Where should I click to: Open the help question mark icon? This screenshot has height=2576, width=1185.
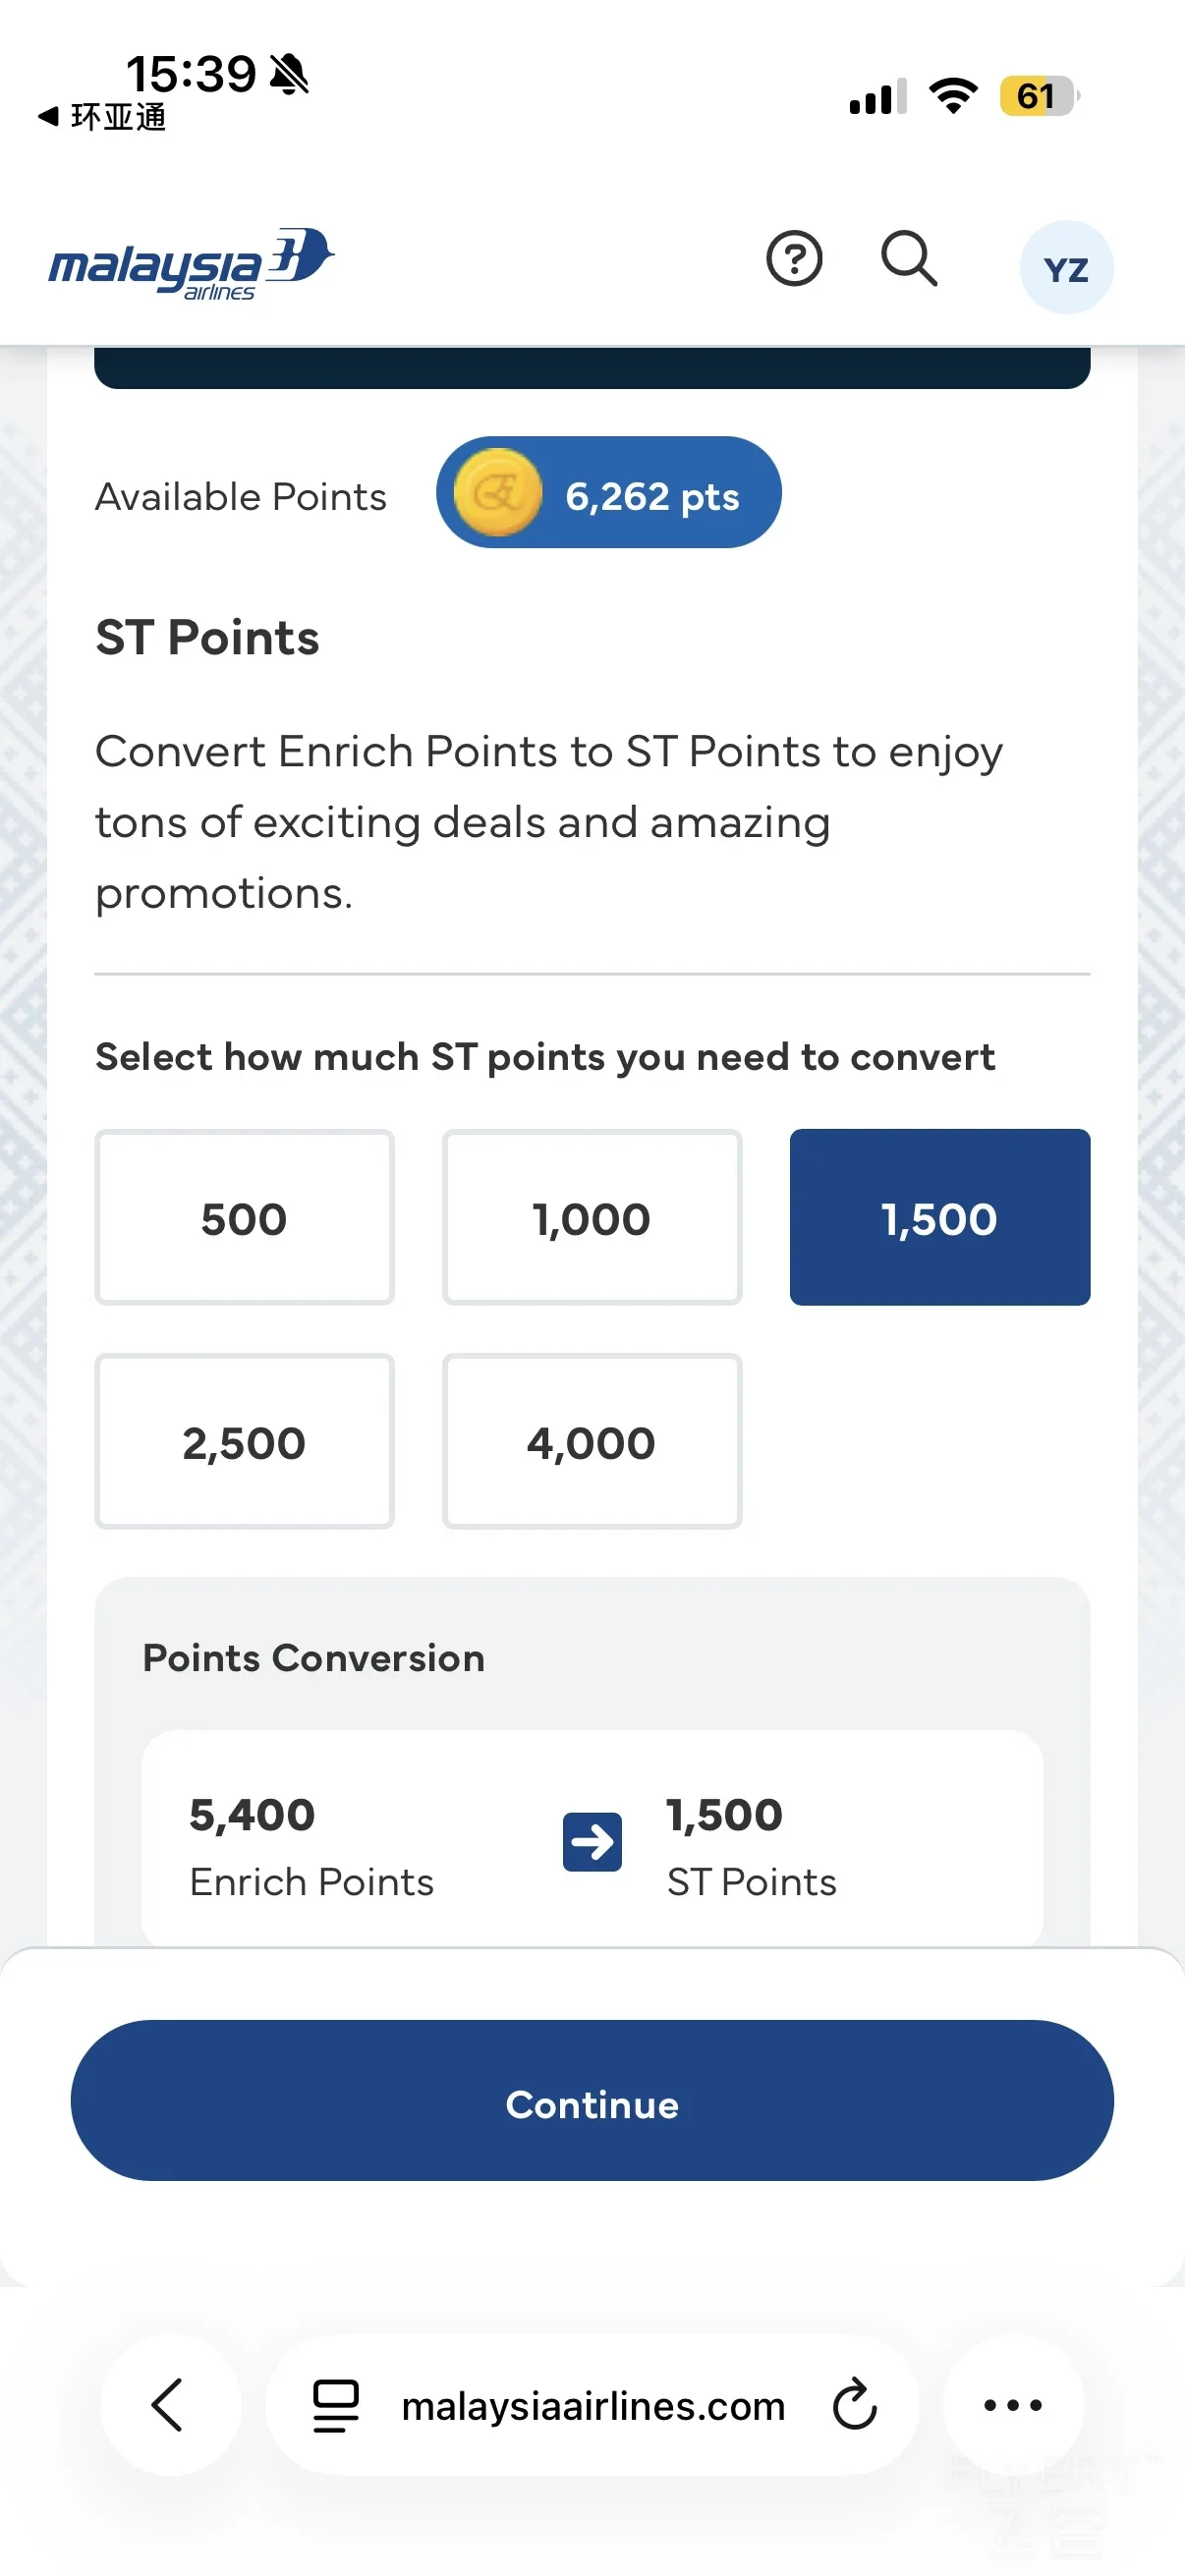click(x=794, y=259)
